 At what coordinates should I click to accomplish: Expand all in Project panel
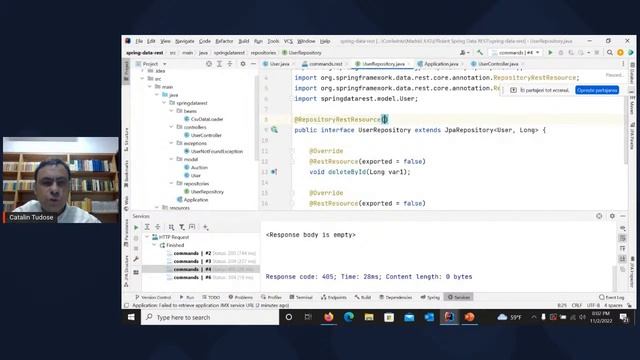click(220, 64)
